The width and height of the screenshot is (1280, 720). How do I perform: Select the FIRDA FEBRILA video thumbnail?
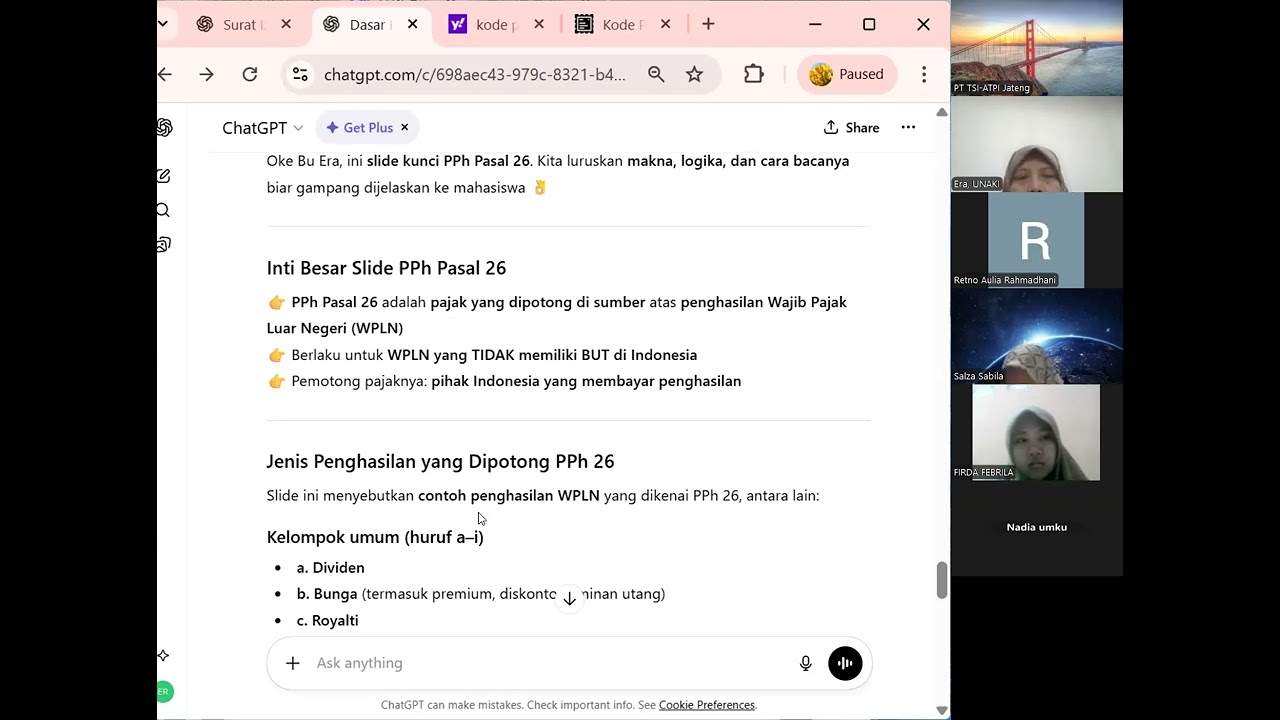(1036, 432)
